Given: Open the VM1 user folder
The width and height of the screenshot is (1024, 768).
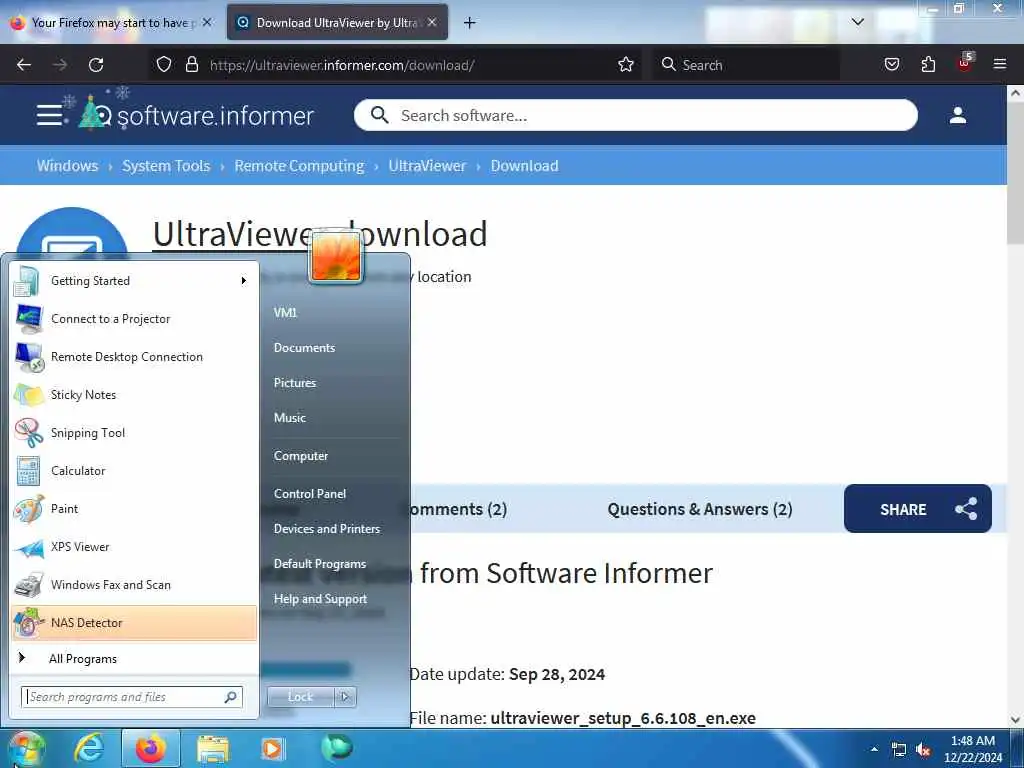Looking at the screenshot, I should click(x=285, y=313).
